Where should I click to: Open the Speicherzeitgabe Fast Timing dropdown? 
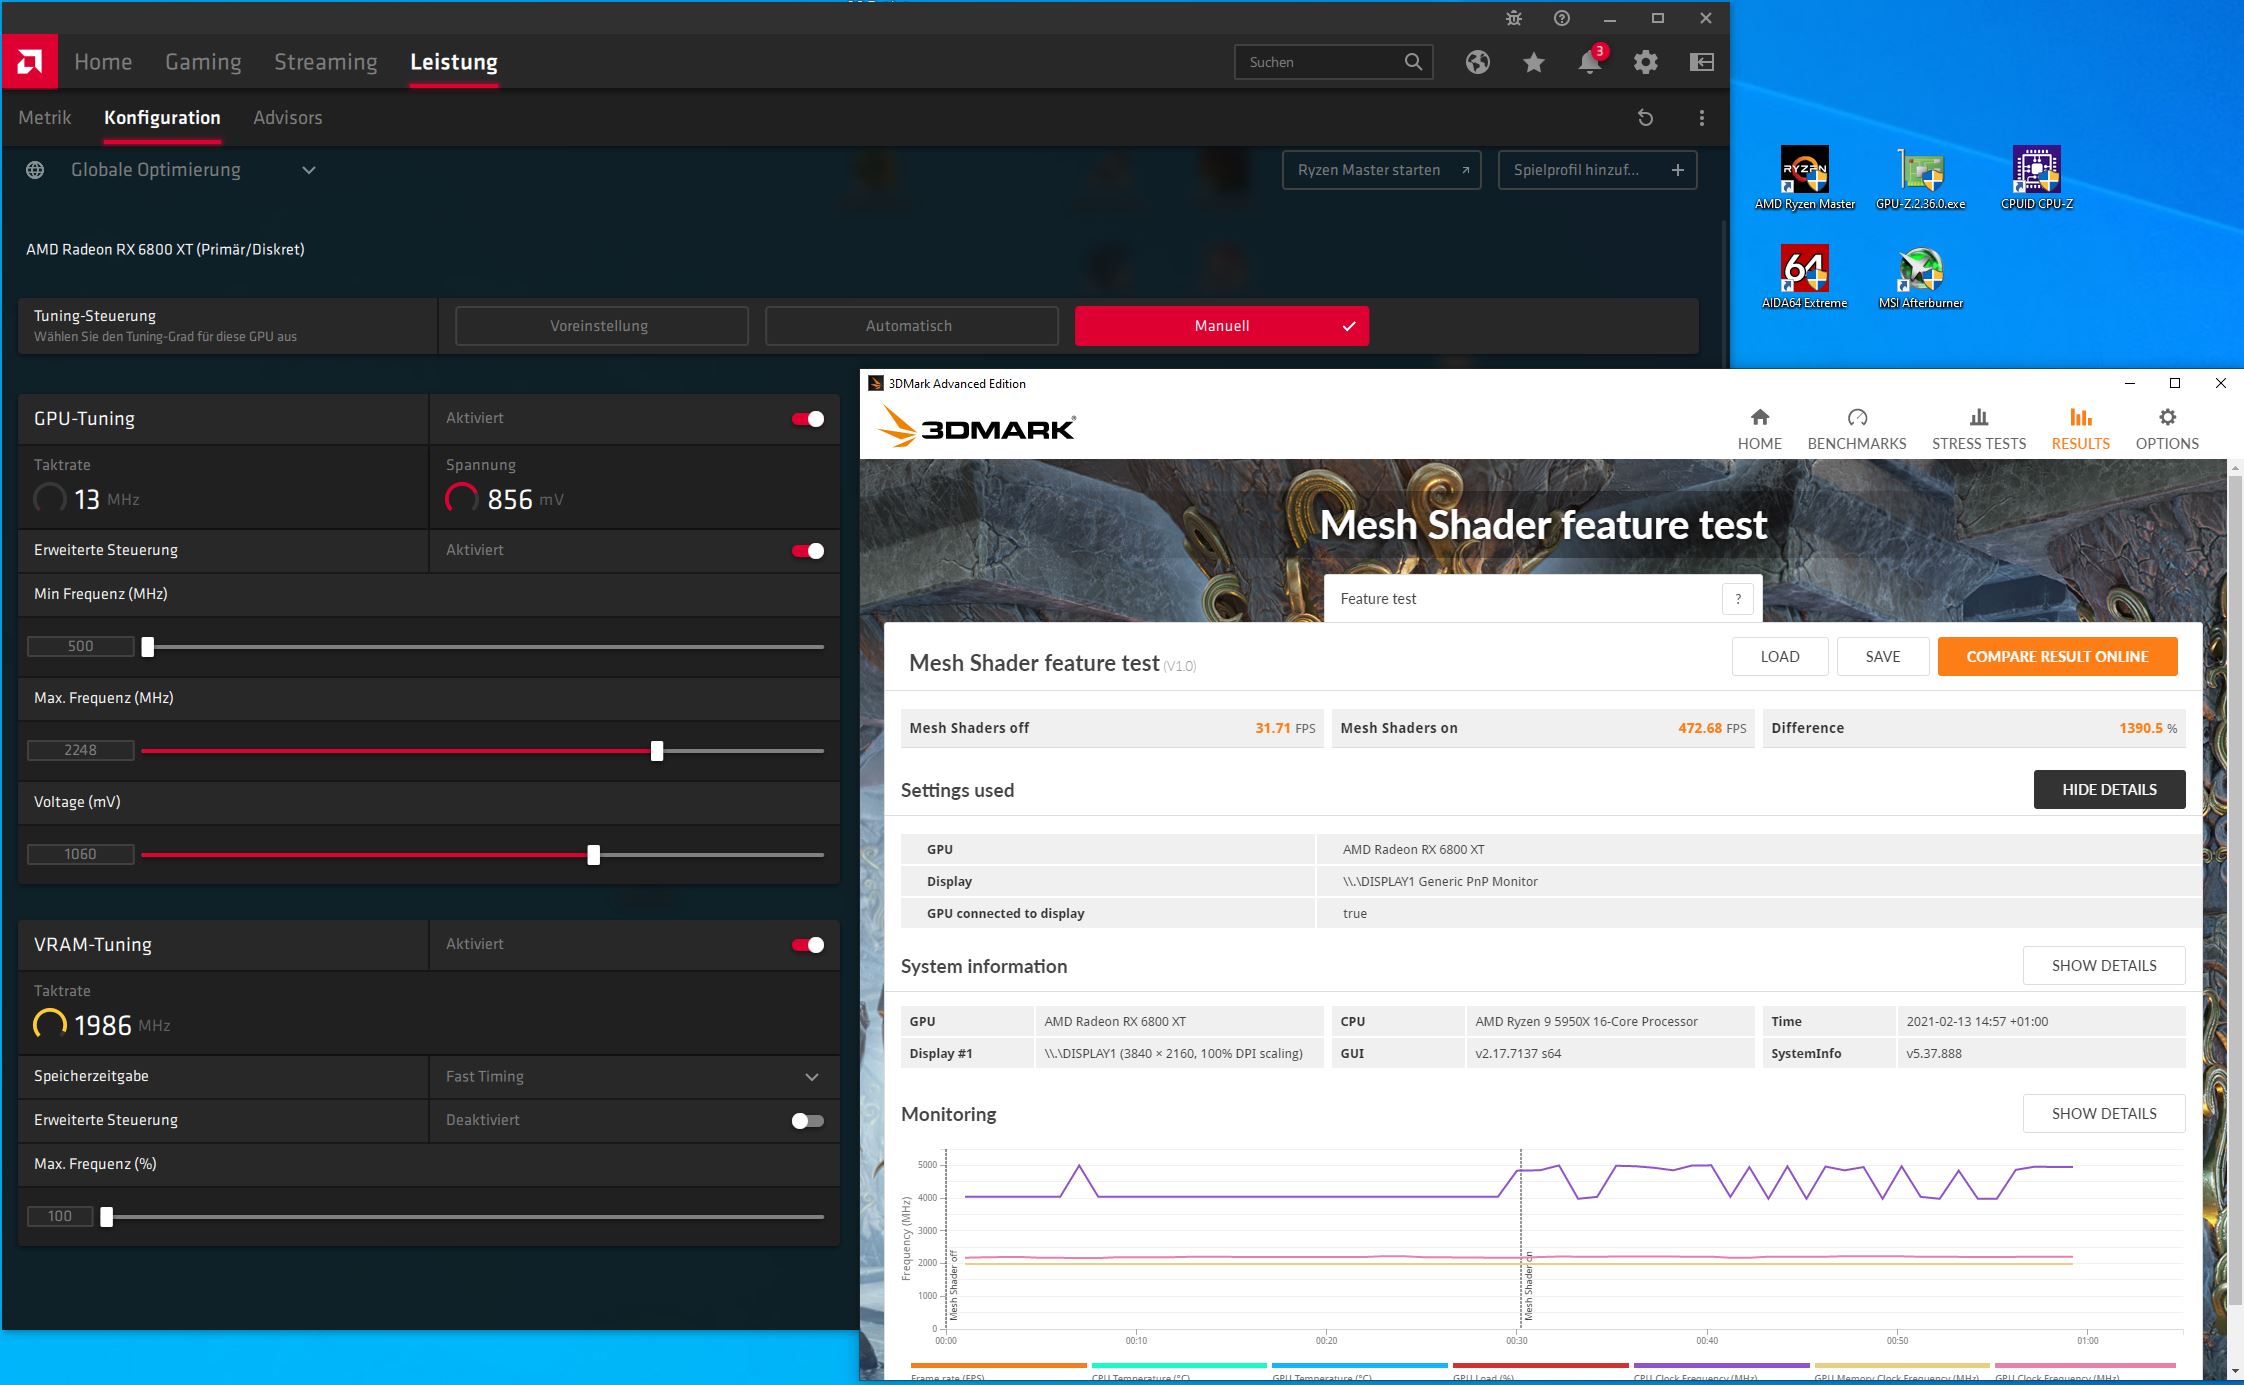click(811, 1077)
